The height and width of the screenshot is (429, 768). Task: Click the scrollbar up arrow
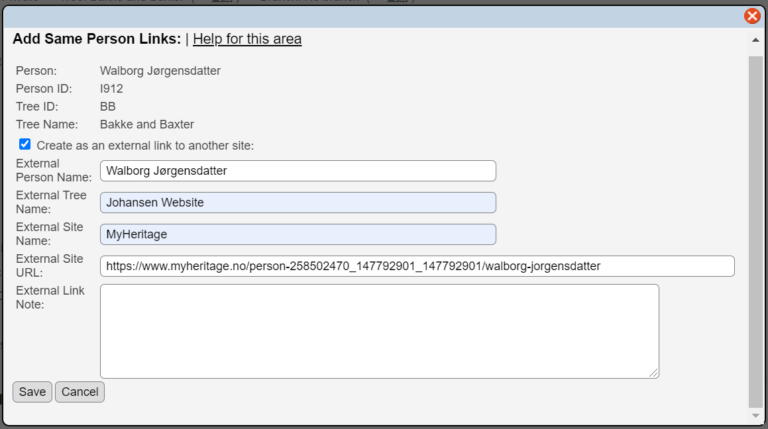click(755, 41)
